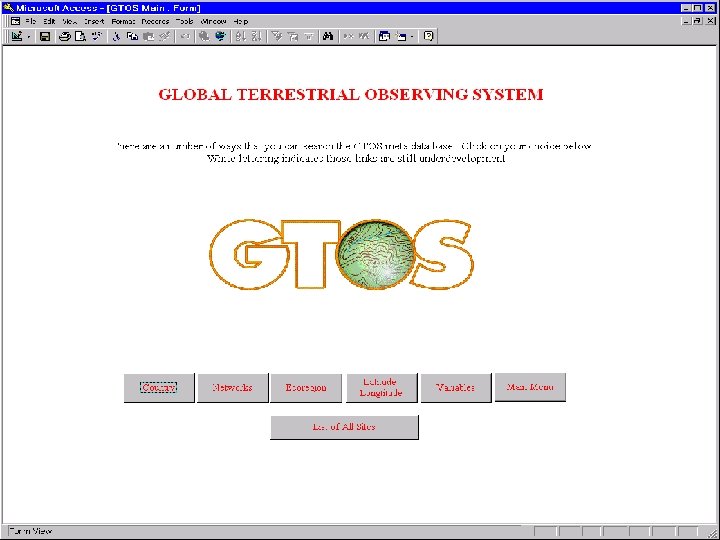Show the Database Window via toolbar icon
The height and width of the screenshot is (540, 720).
(384, 36)
